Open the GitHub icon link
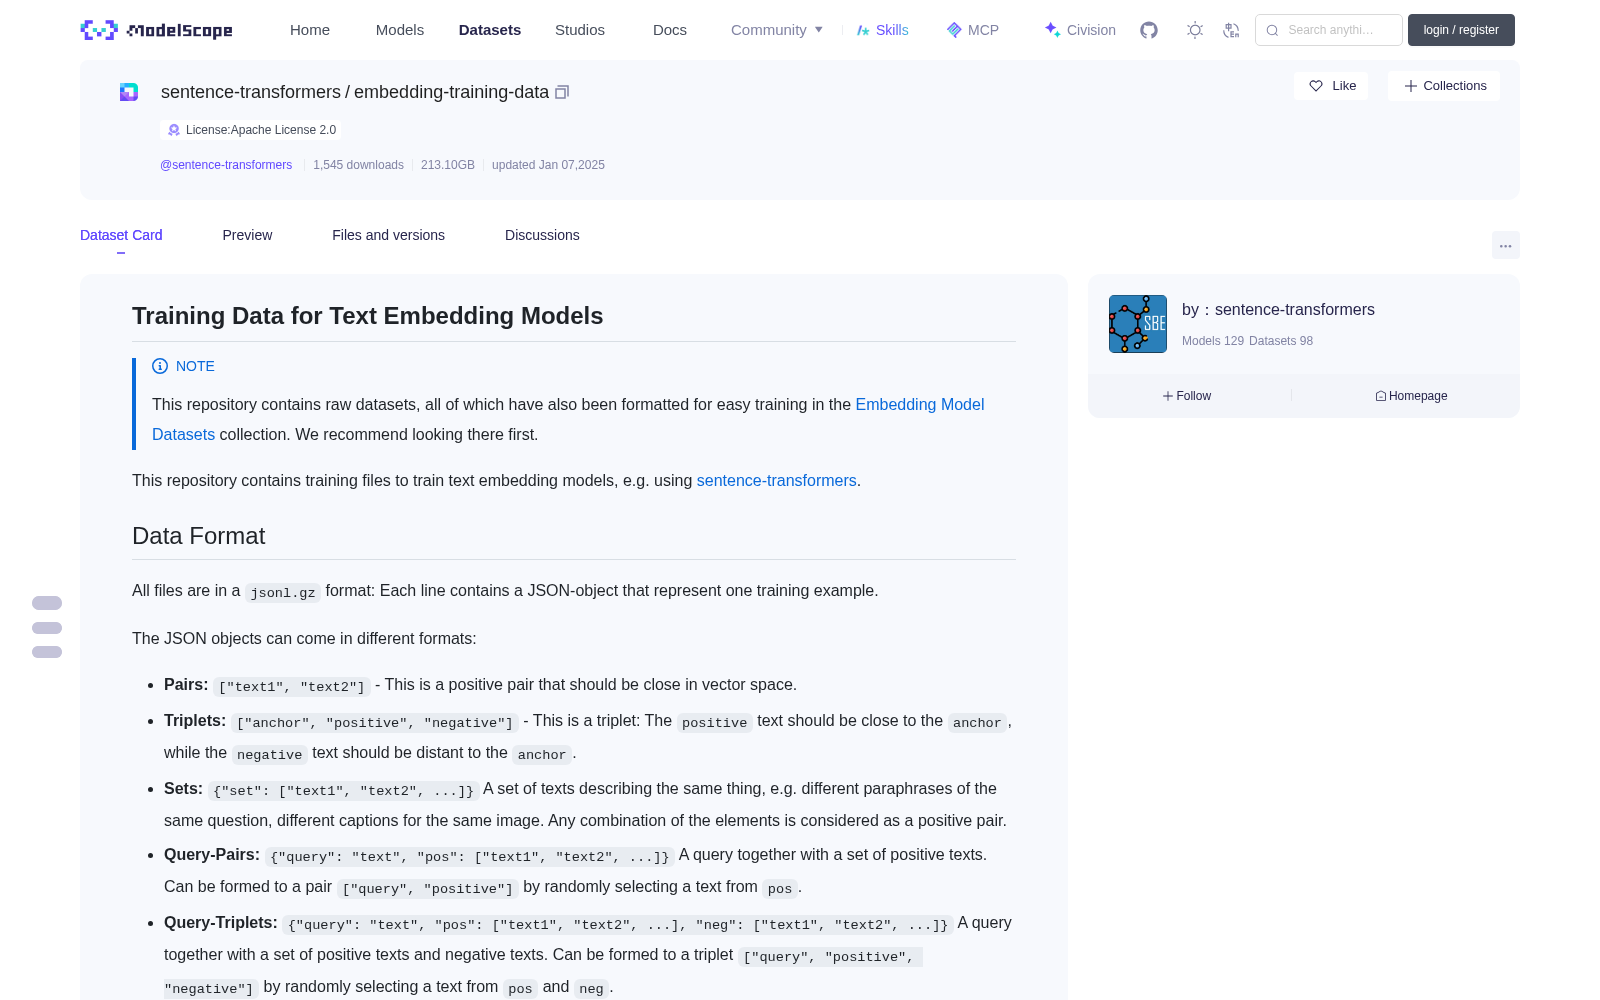The image size is (1600, 1000). (x=1149, y=30)
